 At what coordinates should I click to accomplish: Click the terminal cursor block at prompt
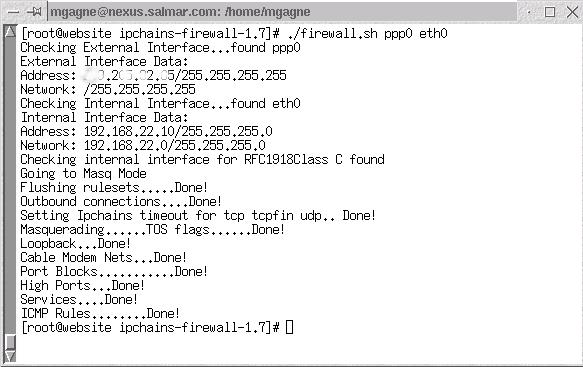click(x=290, y=328)
